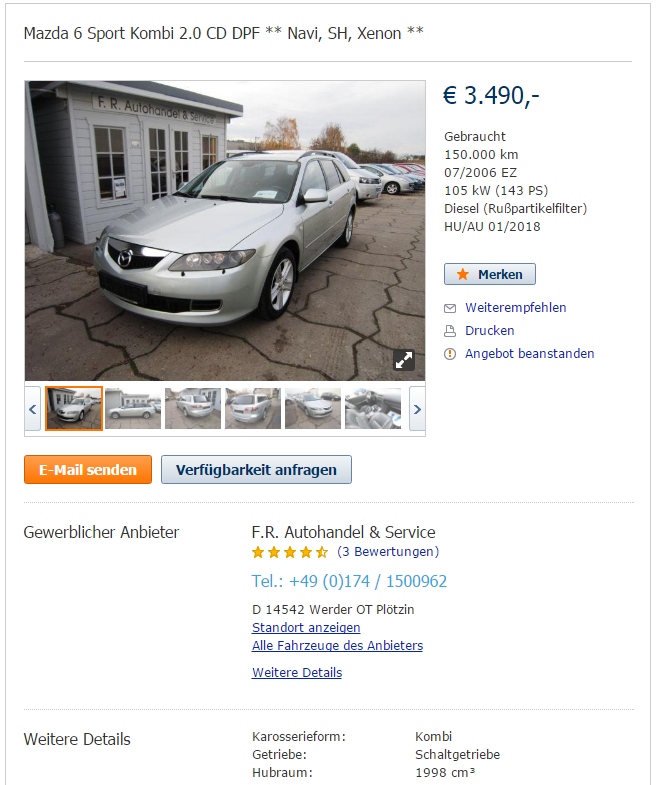Screen dimensions: 657x785
Task: Click the E-Mail senden button
Action: click(x=88, y=470)
